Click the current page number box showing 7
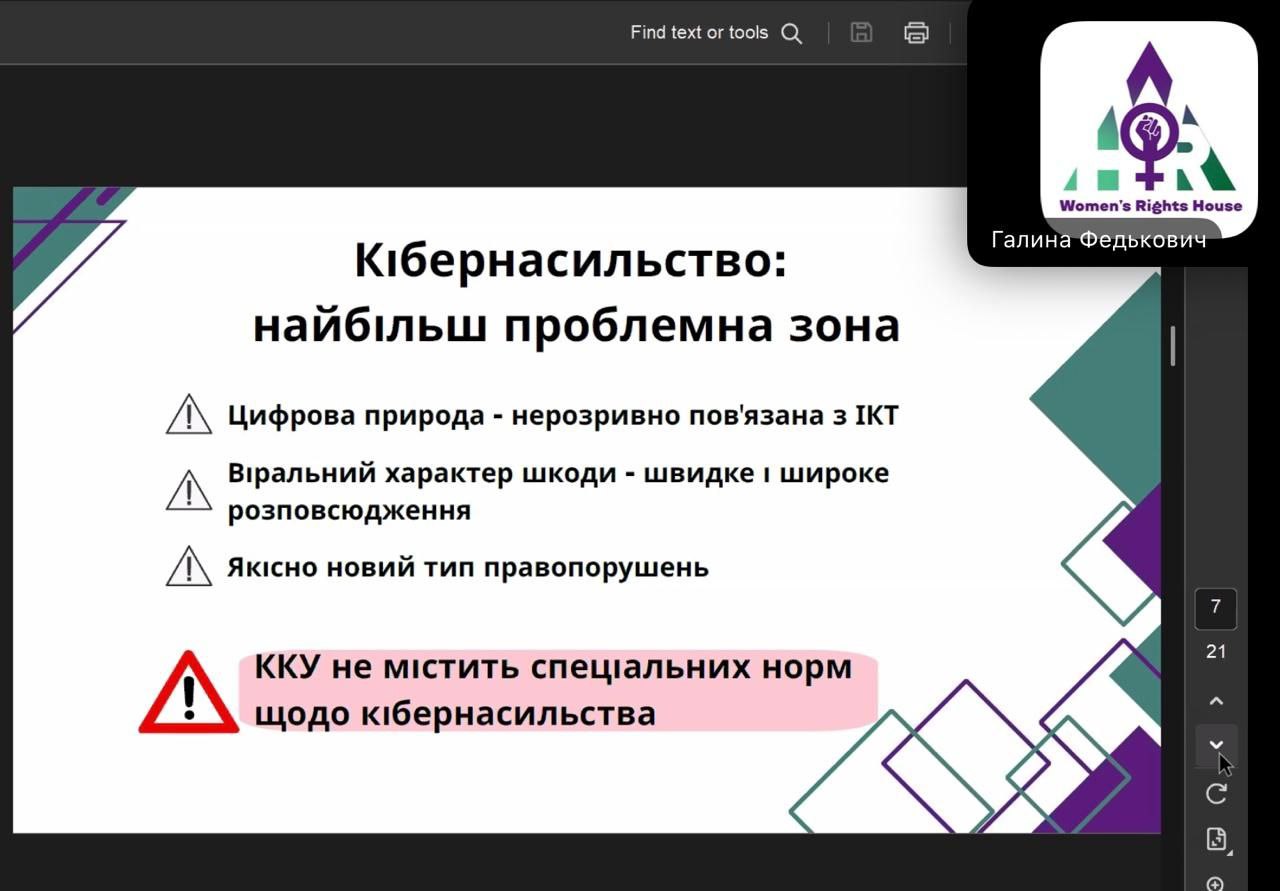The image size is (1280, 891). [x=1216, y=608]
